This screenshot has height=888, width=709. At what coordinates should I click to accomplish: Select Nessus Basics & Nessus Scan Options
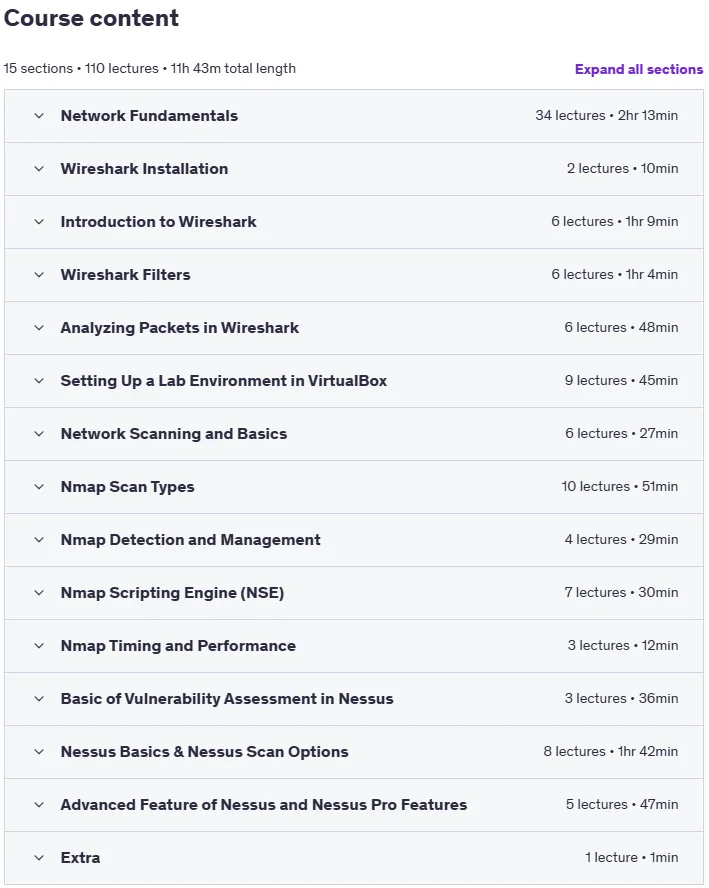pos(204,752)
